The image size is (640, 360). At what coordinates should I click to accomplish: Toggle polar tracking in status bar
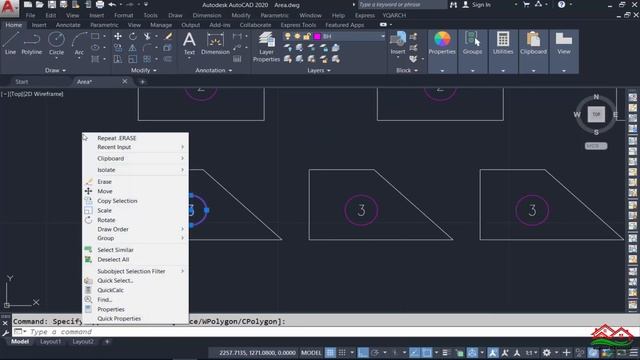pos(375,353)
